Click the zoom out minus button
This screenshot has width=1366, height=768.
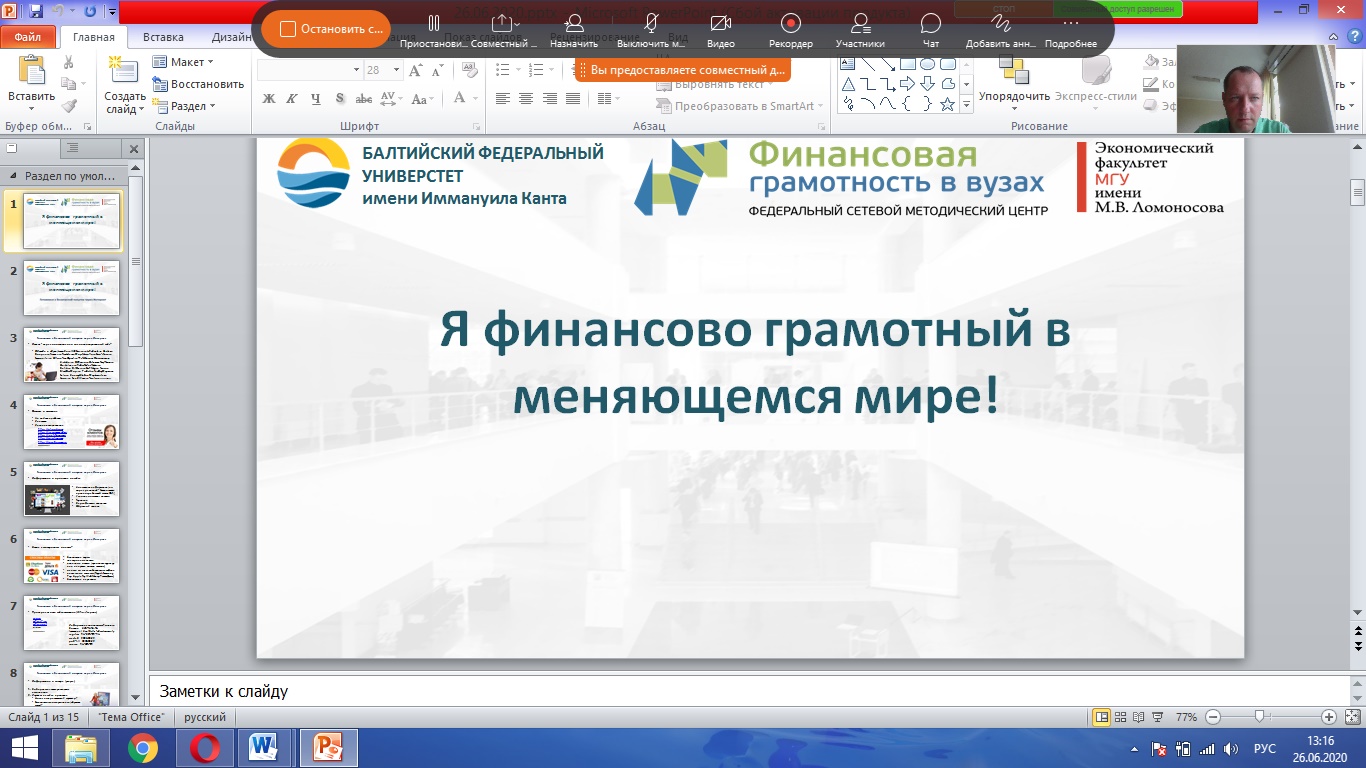point(1212,717)
